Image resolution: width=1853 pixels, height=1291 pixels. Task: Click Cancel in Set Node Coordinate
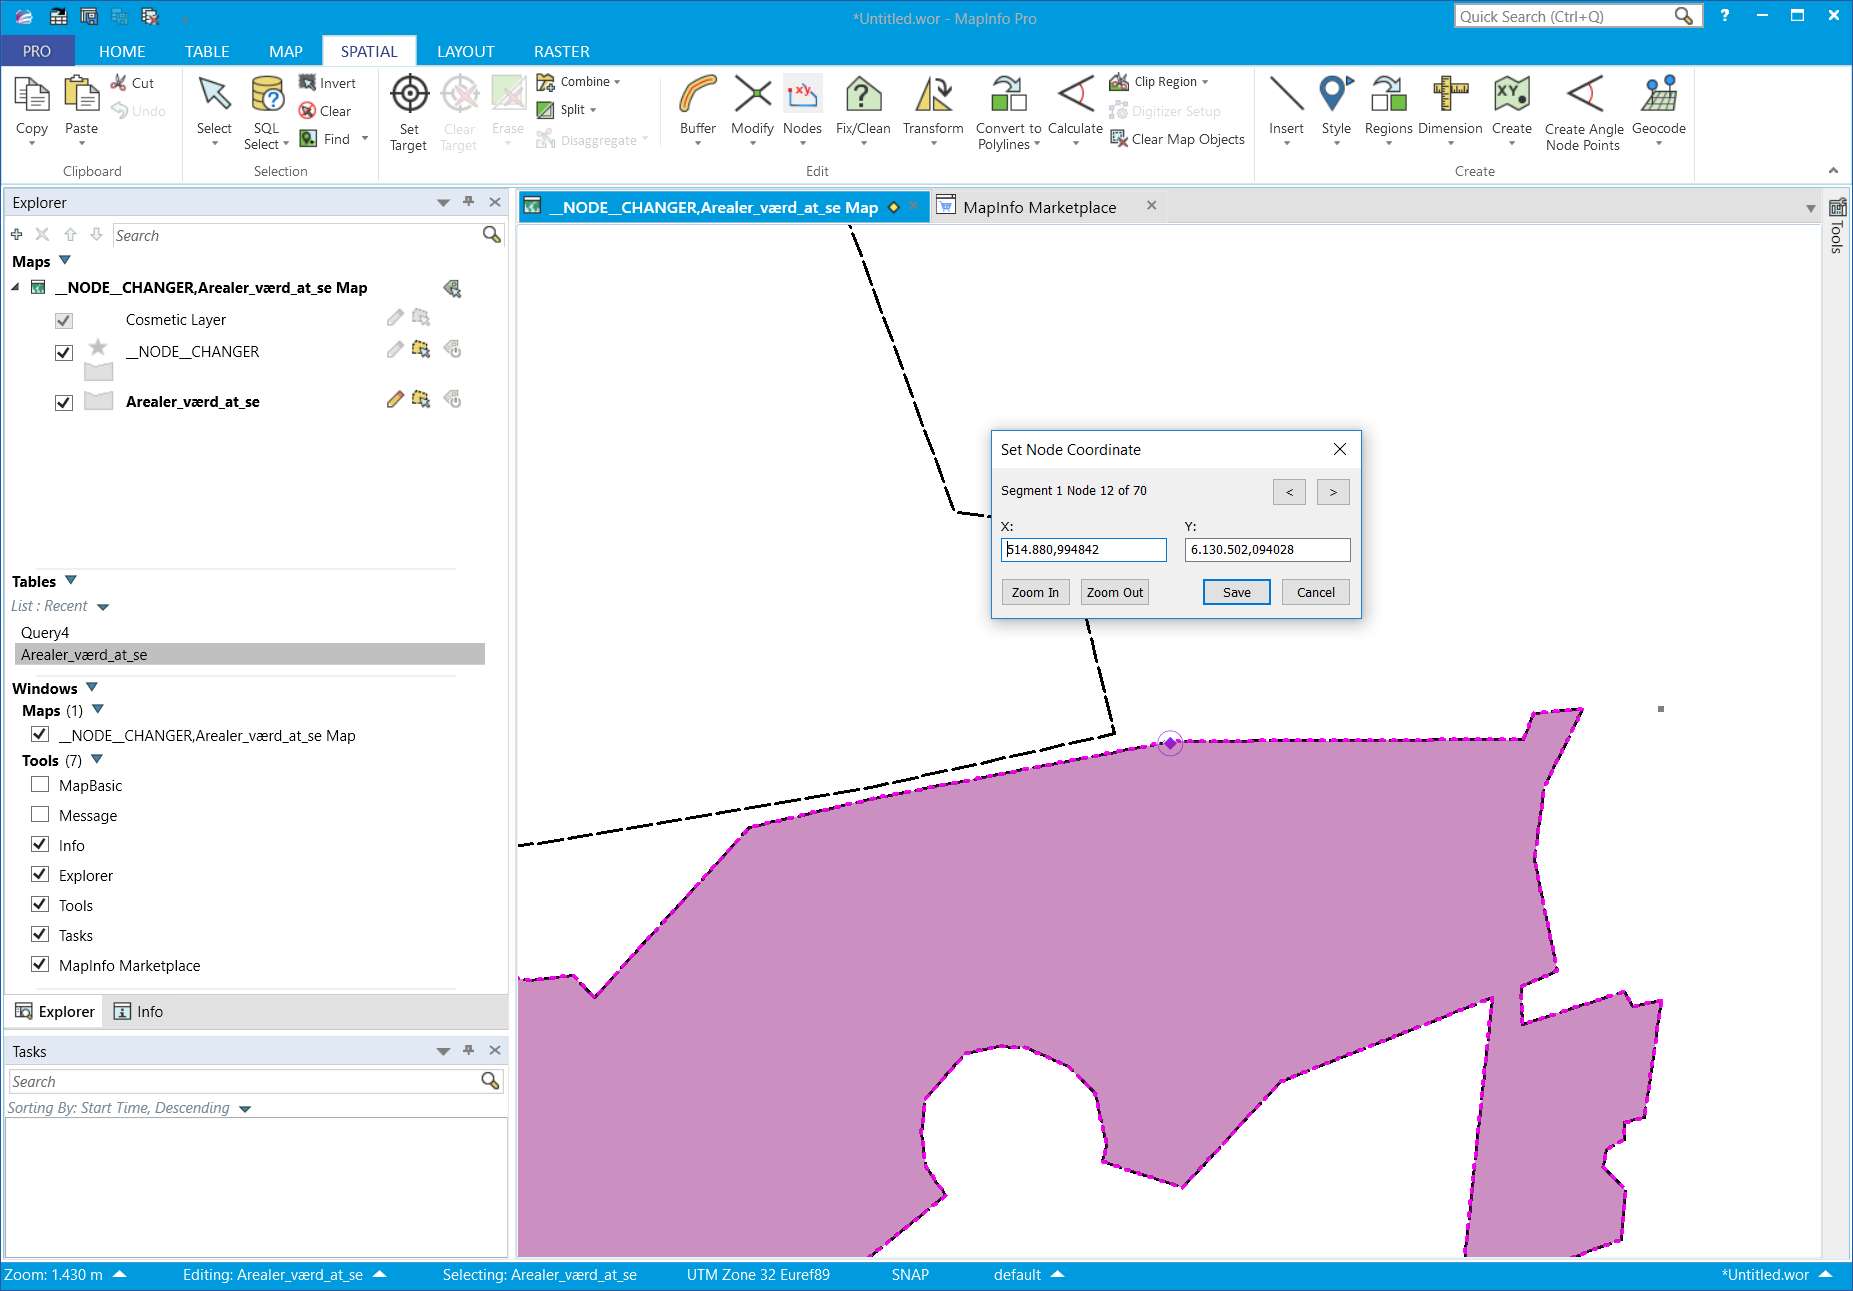pos(1316,592)
